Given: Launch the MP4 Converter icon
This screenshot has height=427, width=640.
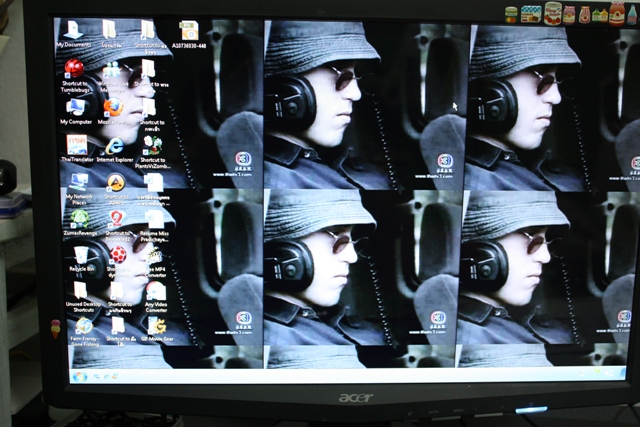Looking at the screenshot, I should point(155,262).
